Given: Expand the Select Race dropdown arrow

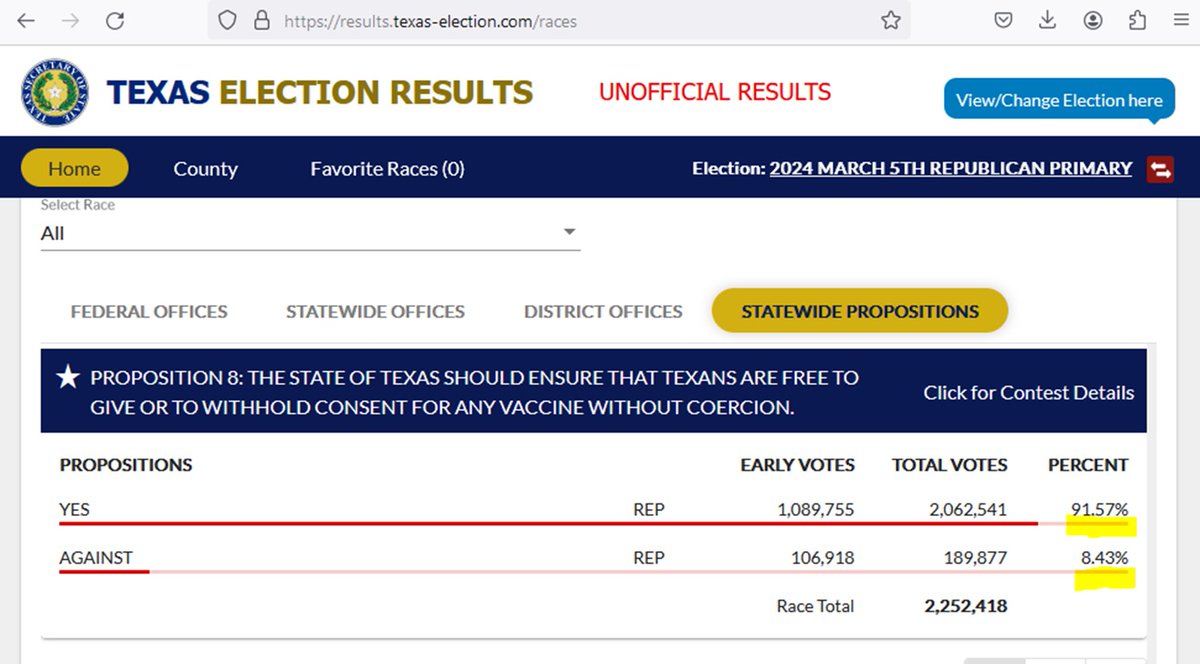Looking at the screenshot, I should [569, 232].
